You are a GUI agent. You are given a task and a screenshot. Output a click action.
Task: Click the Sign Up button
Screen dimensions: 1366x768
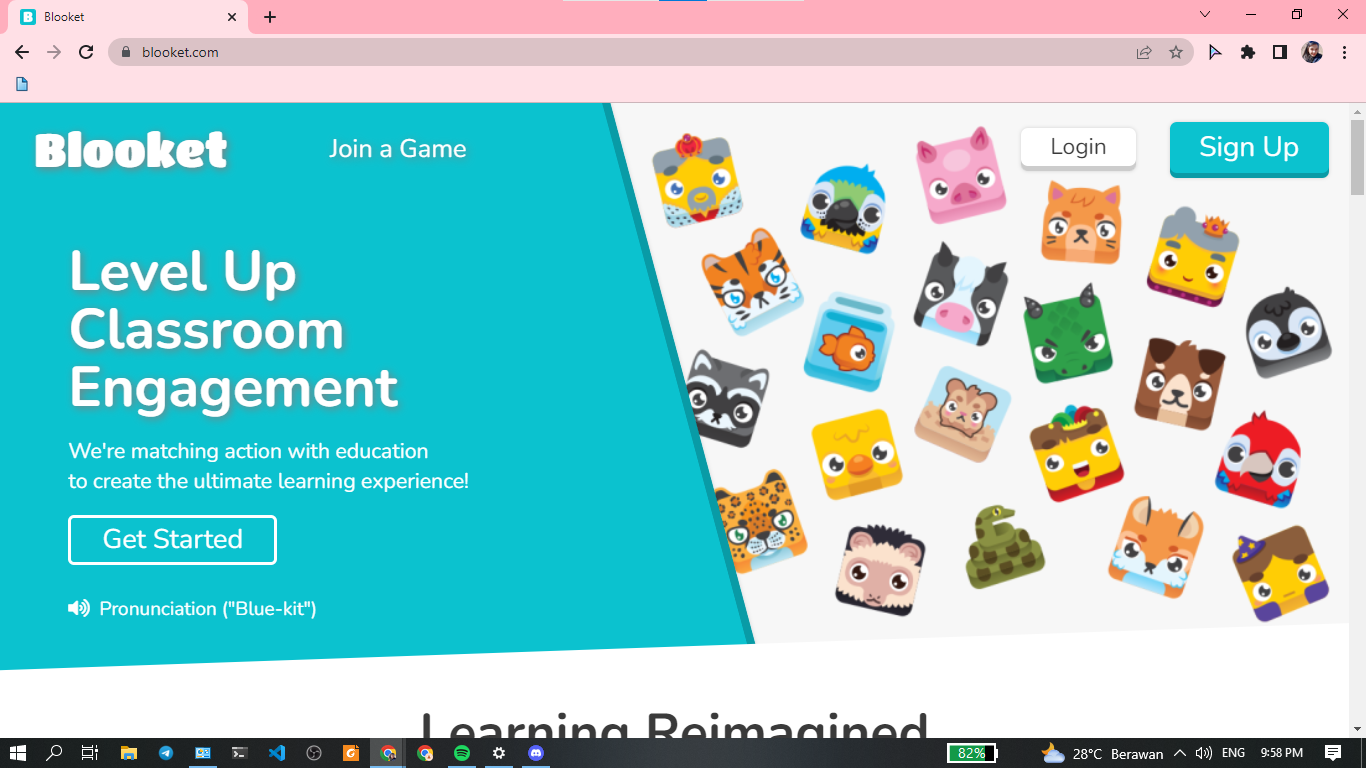(x=1249, y=148)
